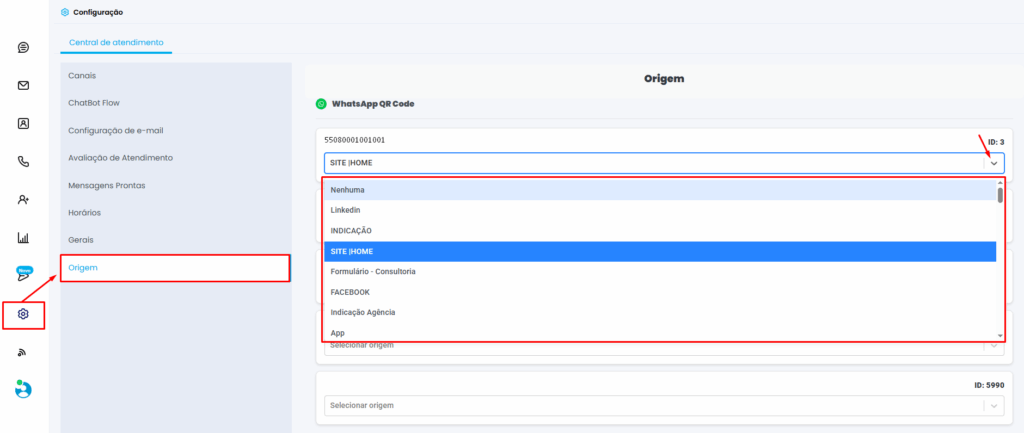Click the send icon with New badge
Viewport: 1024px width, 433px height.
point(23,275)
